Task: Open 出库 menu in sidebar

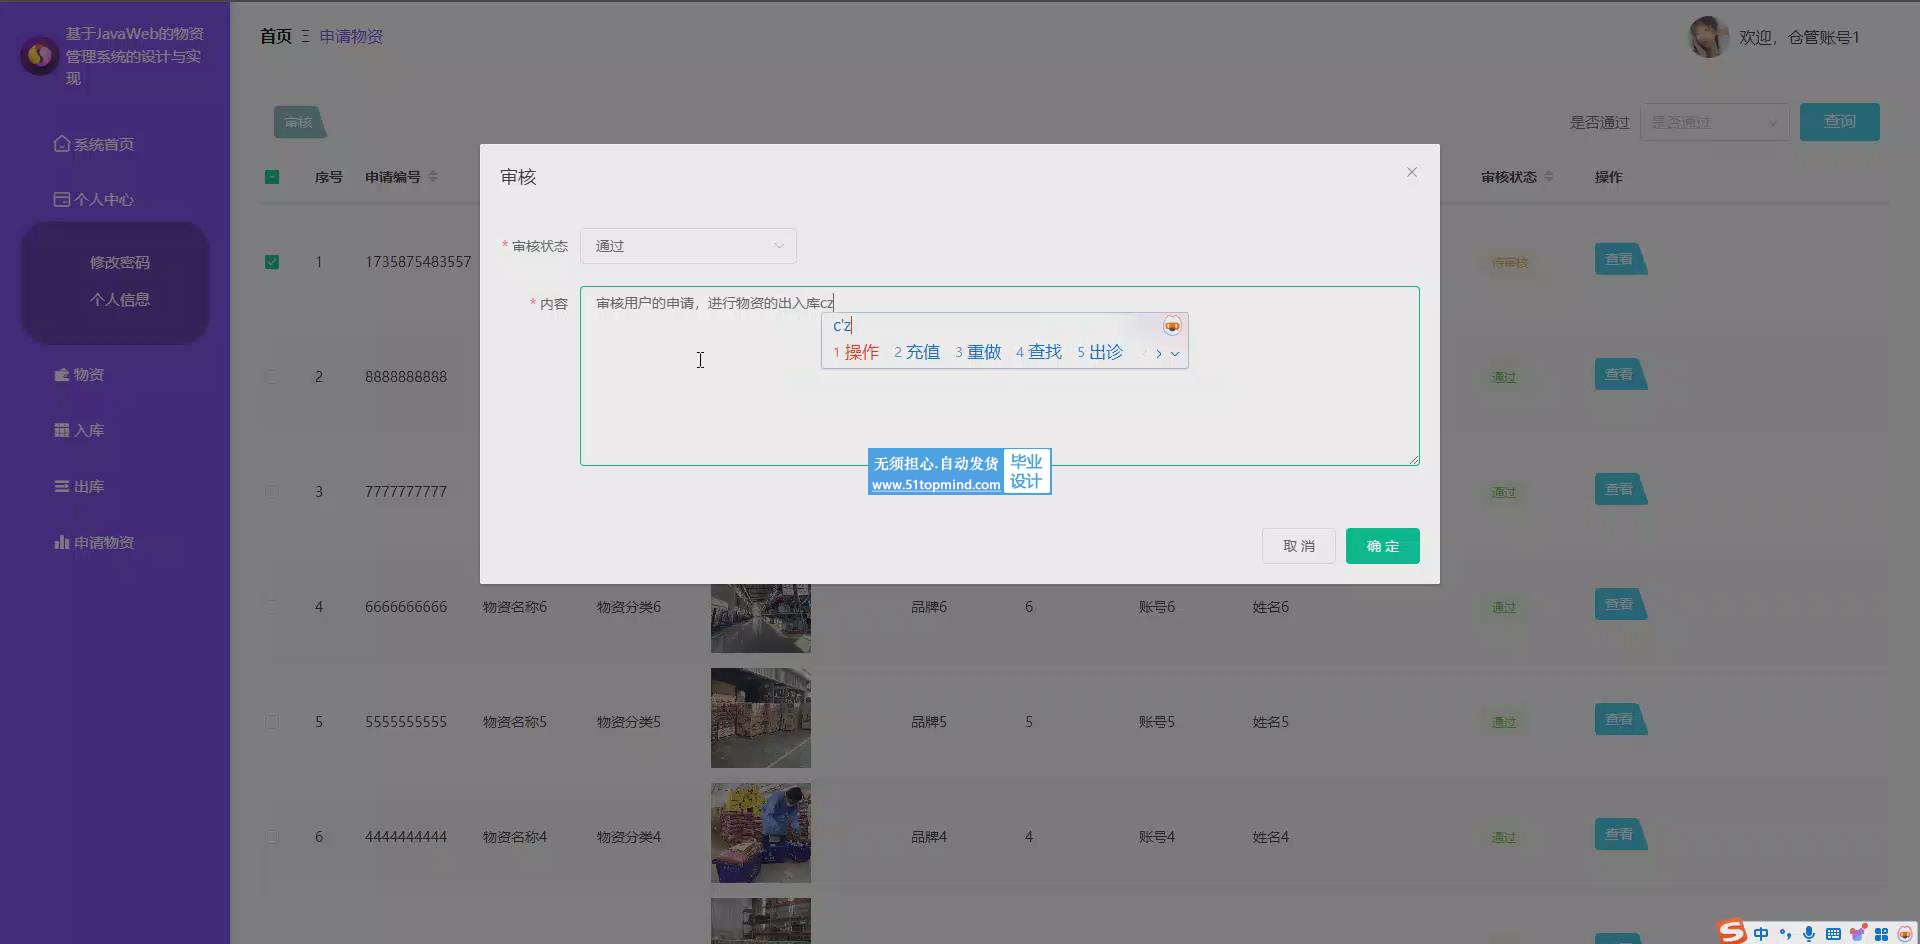Action: pos(80,486)
